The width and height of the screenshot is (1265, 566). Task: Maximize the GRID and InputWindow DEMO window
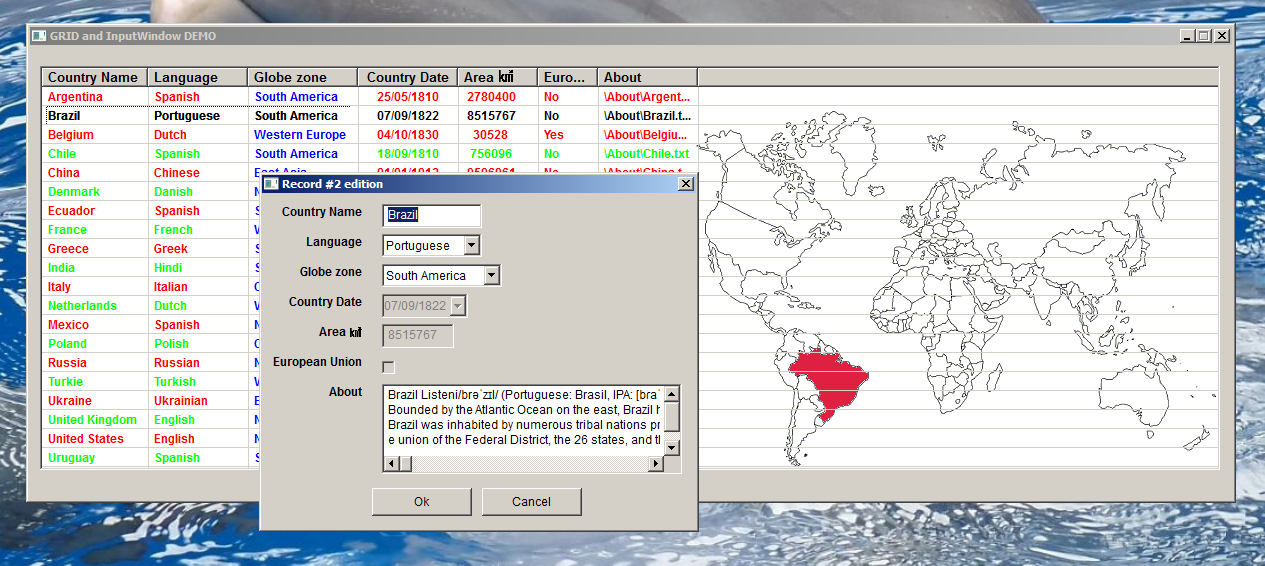pos(1203,36)
